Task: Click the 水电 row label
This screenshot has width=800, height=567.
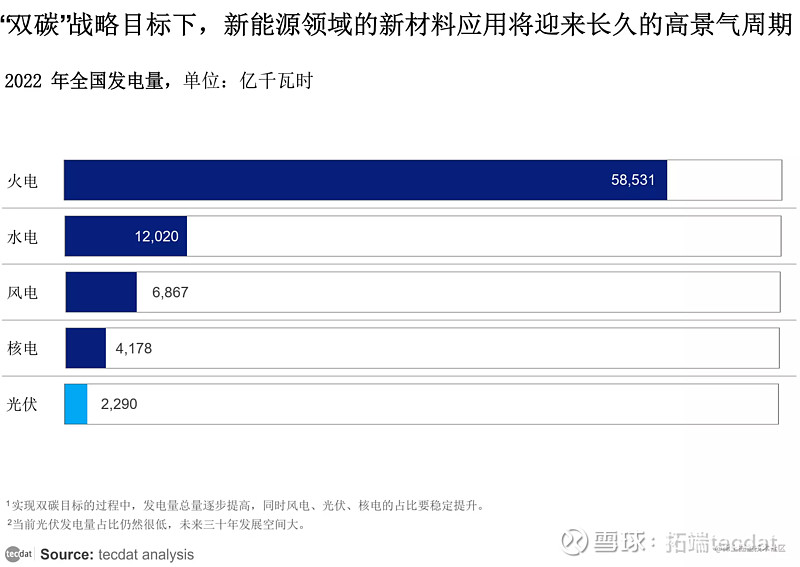Action: 22,237
